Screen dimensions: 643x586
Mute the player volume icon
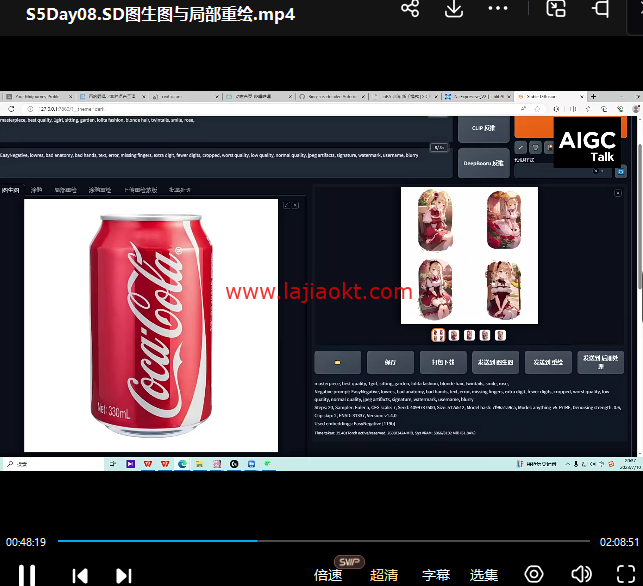point(581,574)
